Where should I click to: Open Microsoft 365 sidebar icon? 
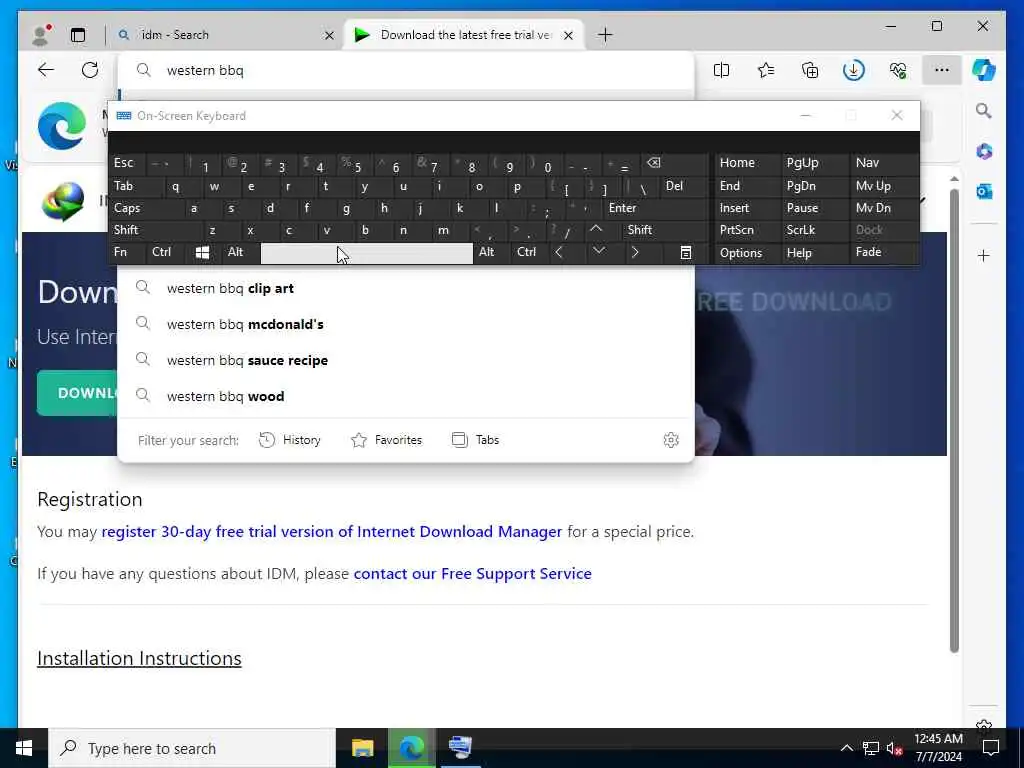pos(984,152)
